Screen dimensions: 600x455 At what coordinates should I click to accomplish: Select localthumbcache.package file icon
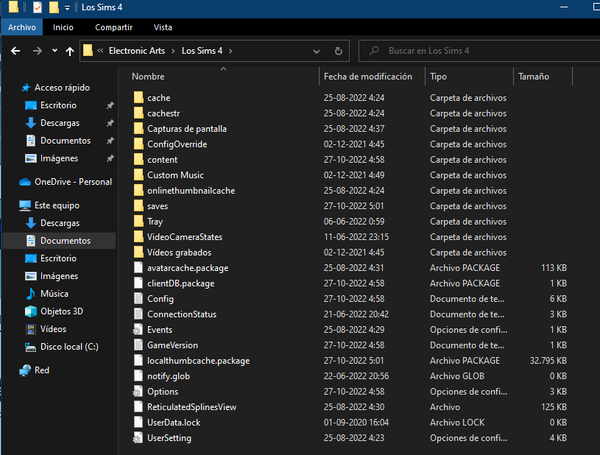(139, 361)
